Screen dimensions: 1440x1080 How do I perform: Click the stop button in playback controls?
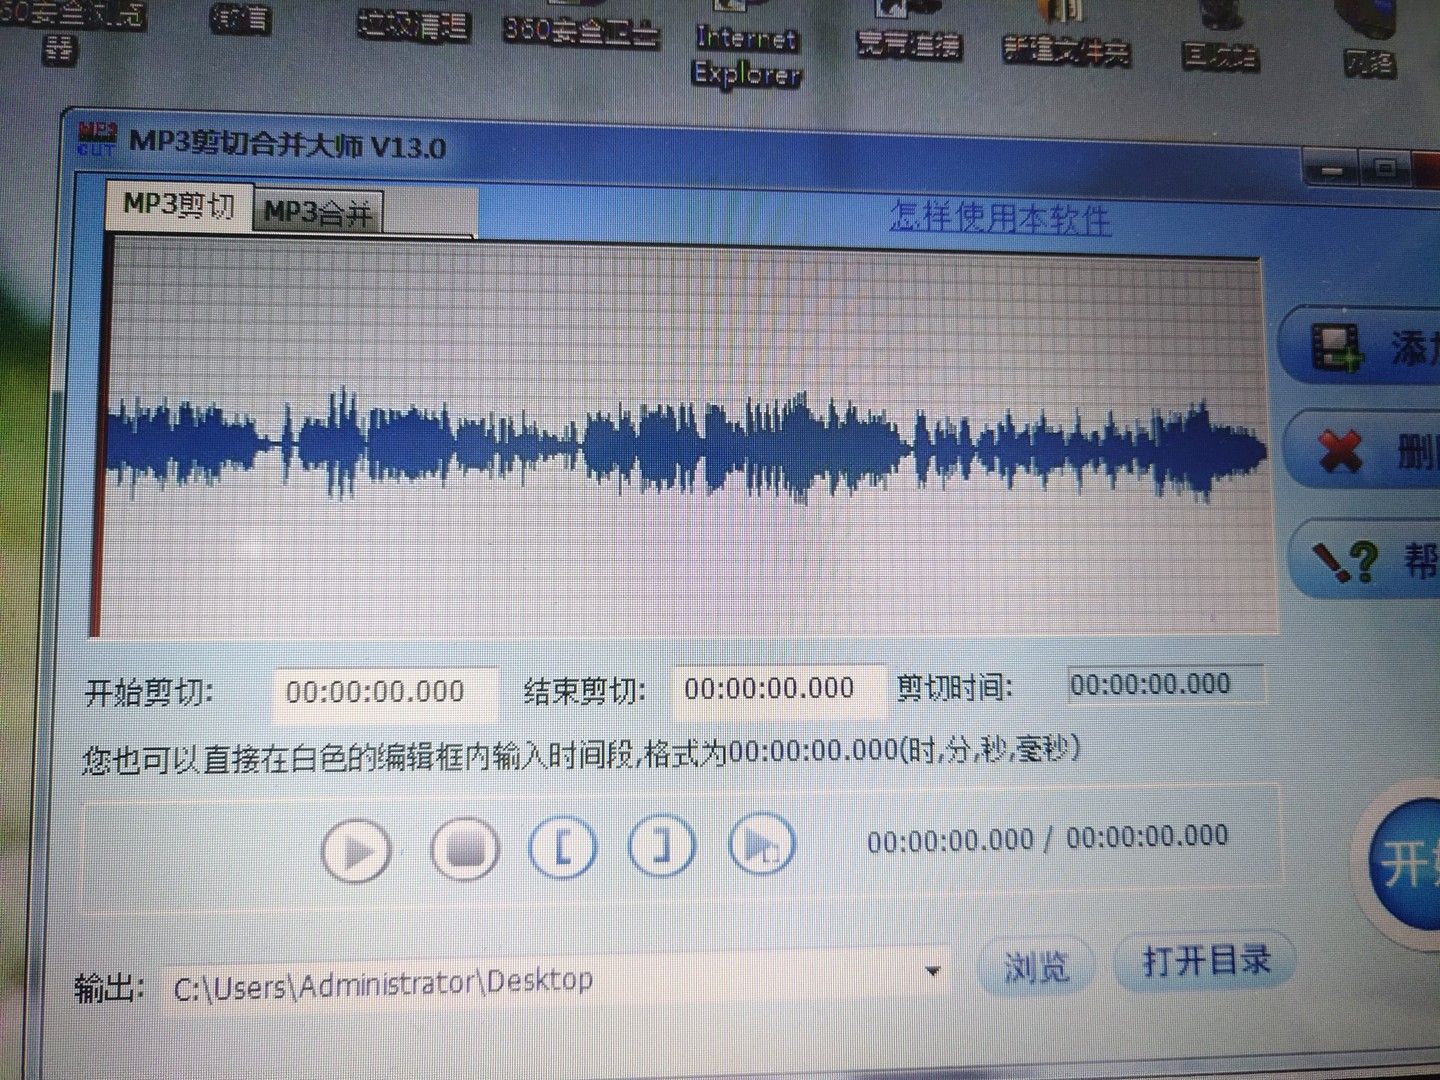point(466,848)
